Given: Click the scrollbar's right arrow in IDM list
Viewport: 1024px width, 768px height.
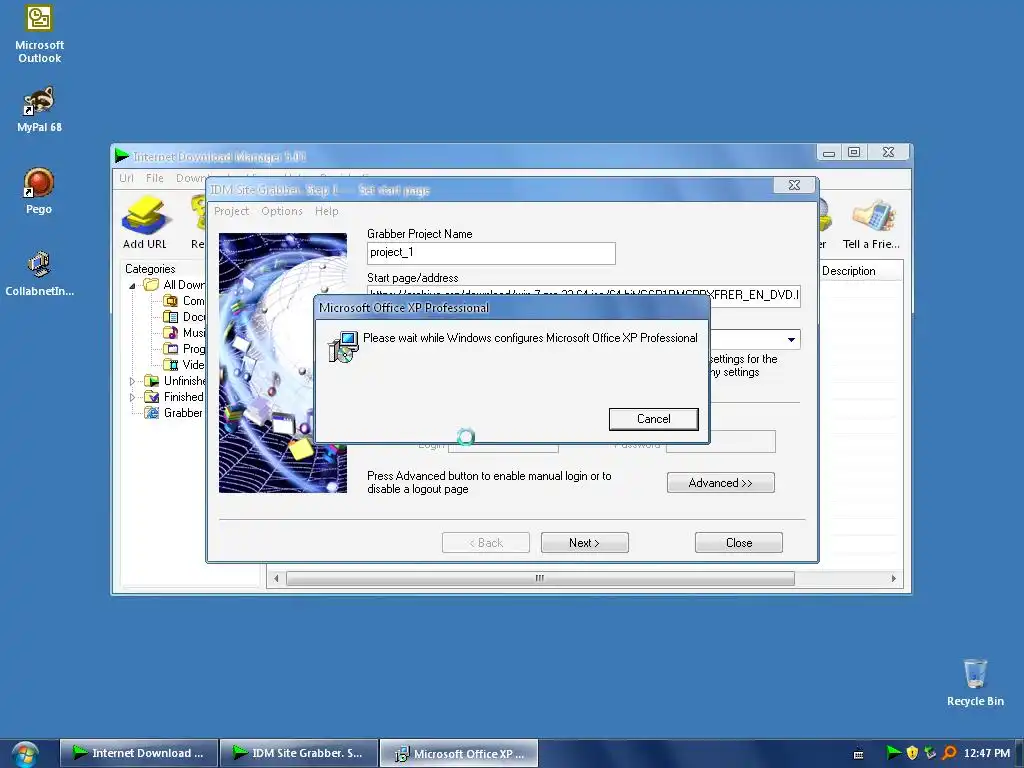Looking at the screenshot, I should tap(893, 579).
